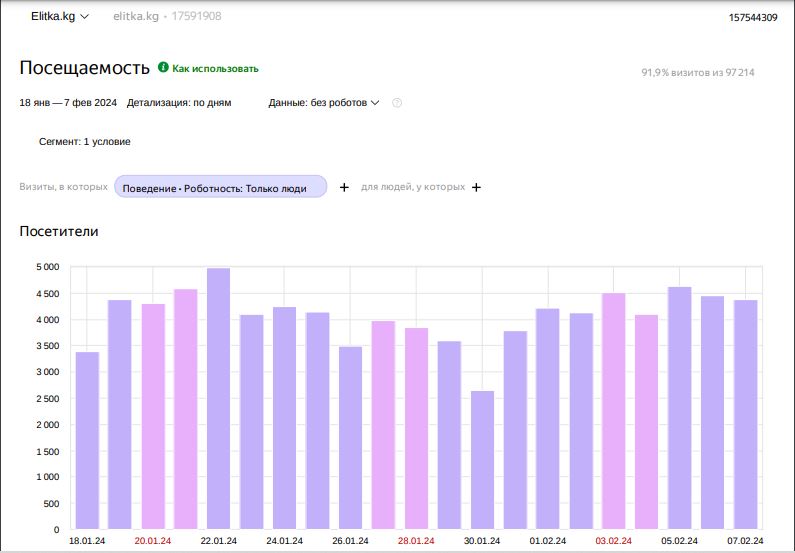The width and height of the screenshot is (795, 553).
Task: Open Сегмент: 1 условие selector
Action: (x=85, y=141)
